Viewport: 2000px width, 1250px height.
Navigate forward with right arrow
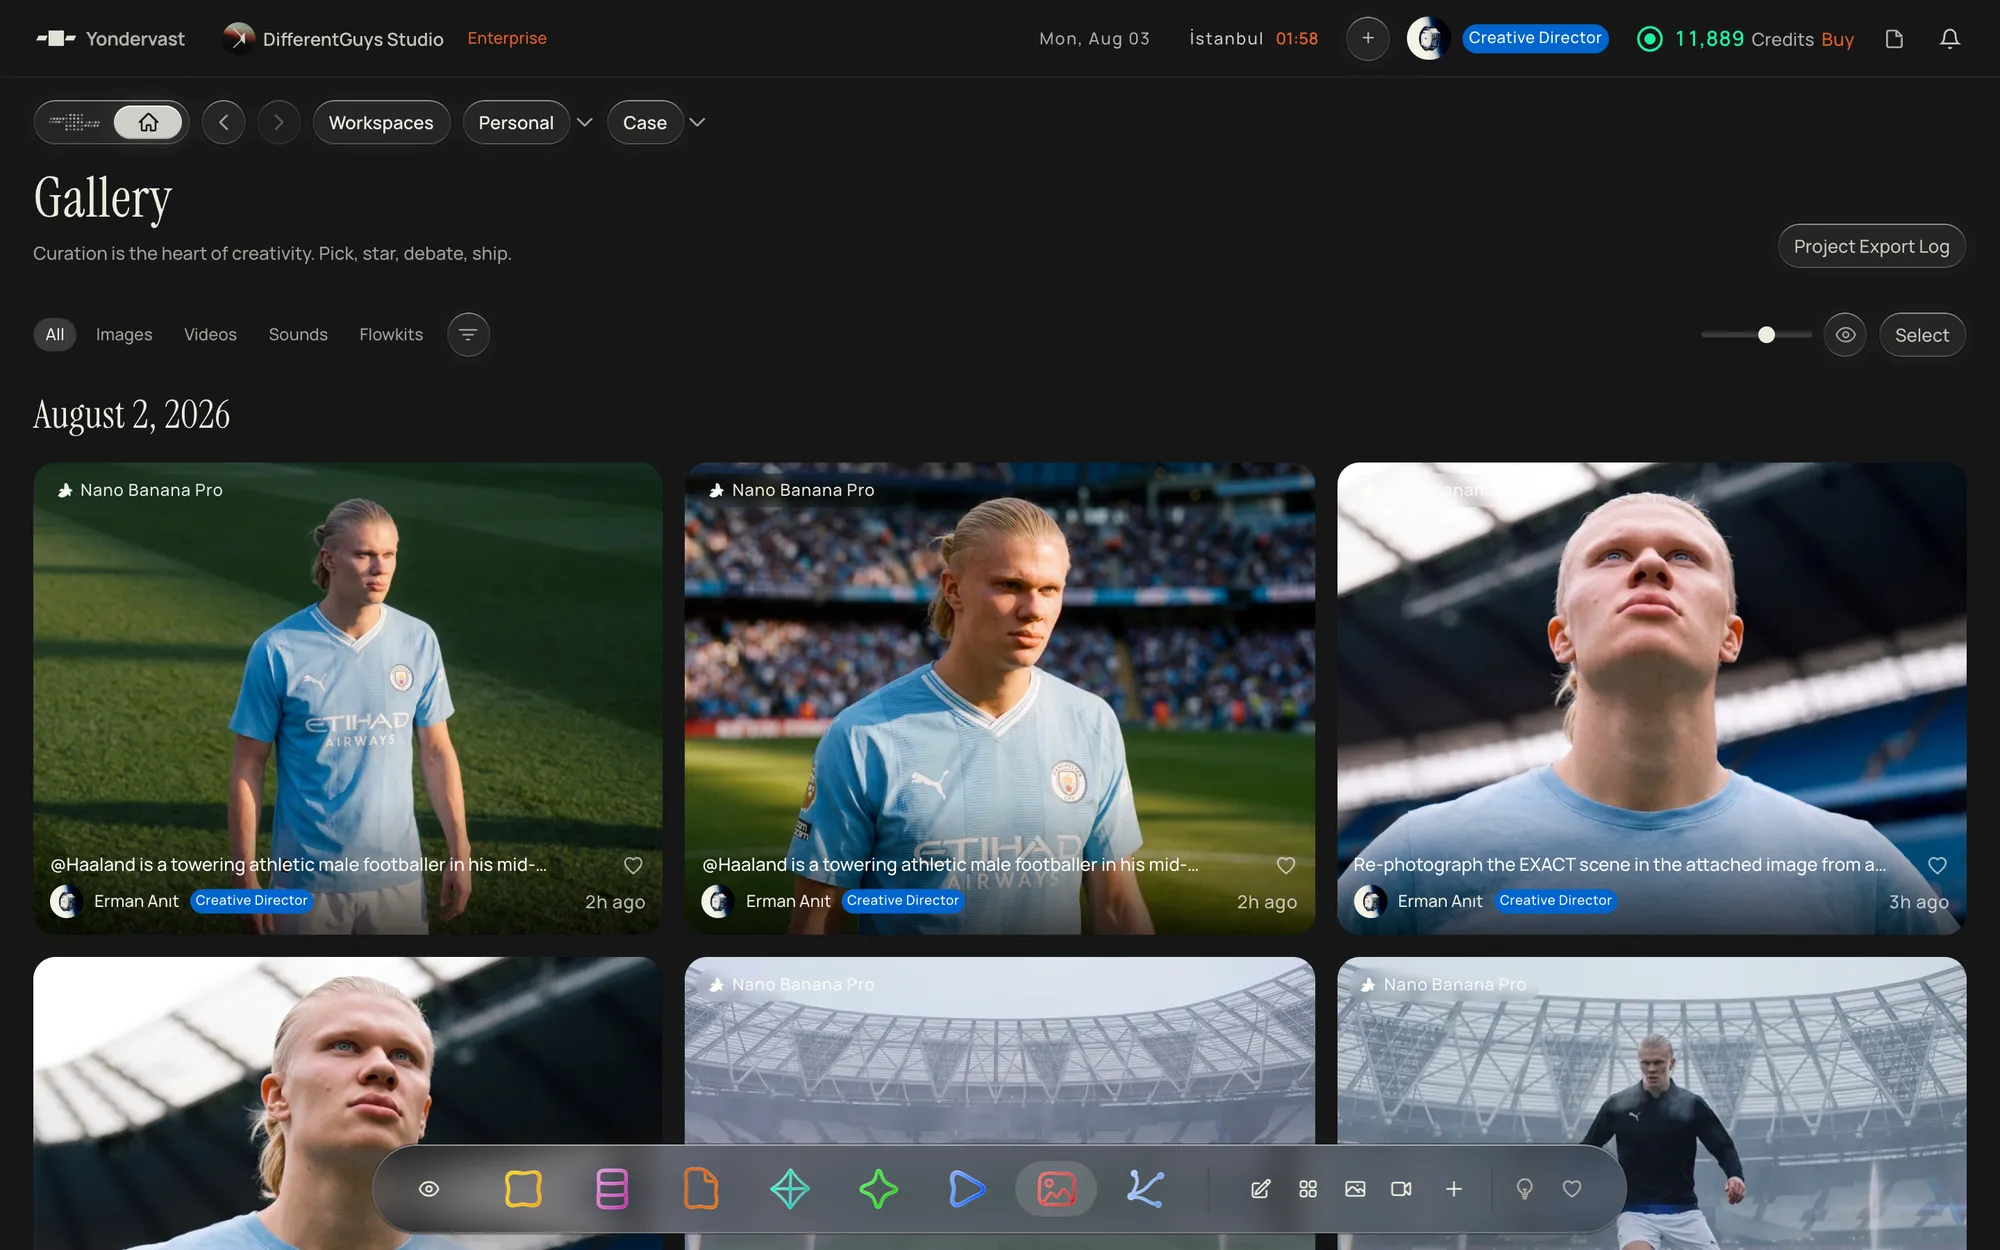(x=279, y=122)
